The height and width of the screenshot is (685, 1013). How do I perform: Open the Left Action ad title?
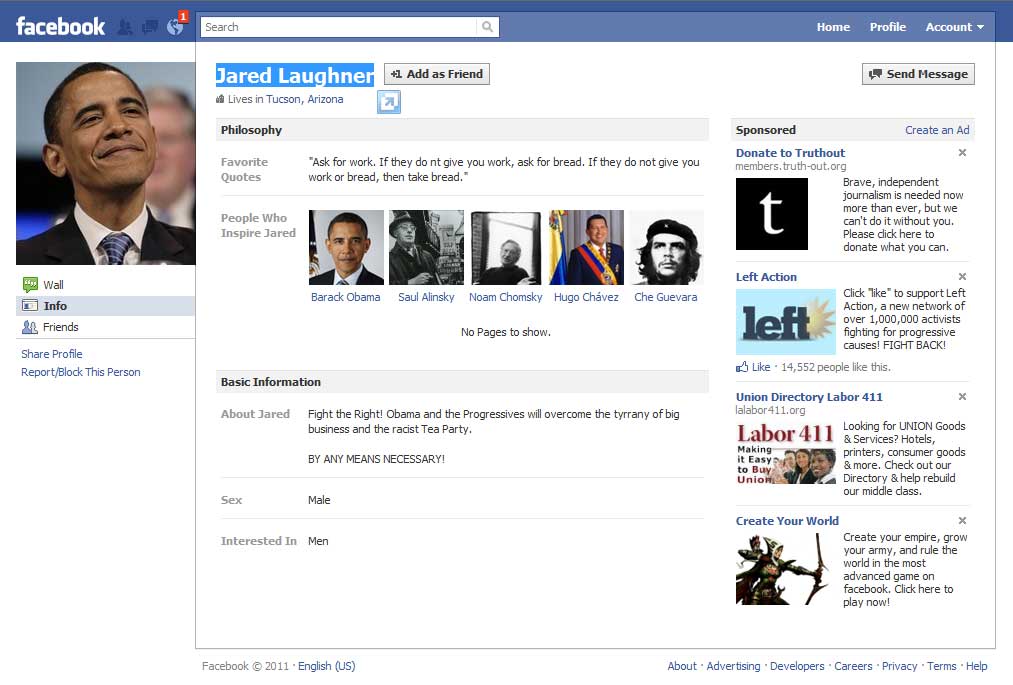[766, 277]
